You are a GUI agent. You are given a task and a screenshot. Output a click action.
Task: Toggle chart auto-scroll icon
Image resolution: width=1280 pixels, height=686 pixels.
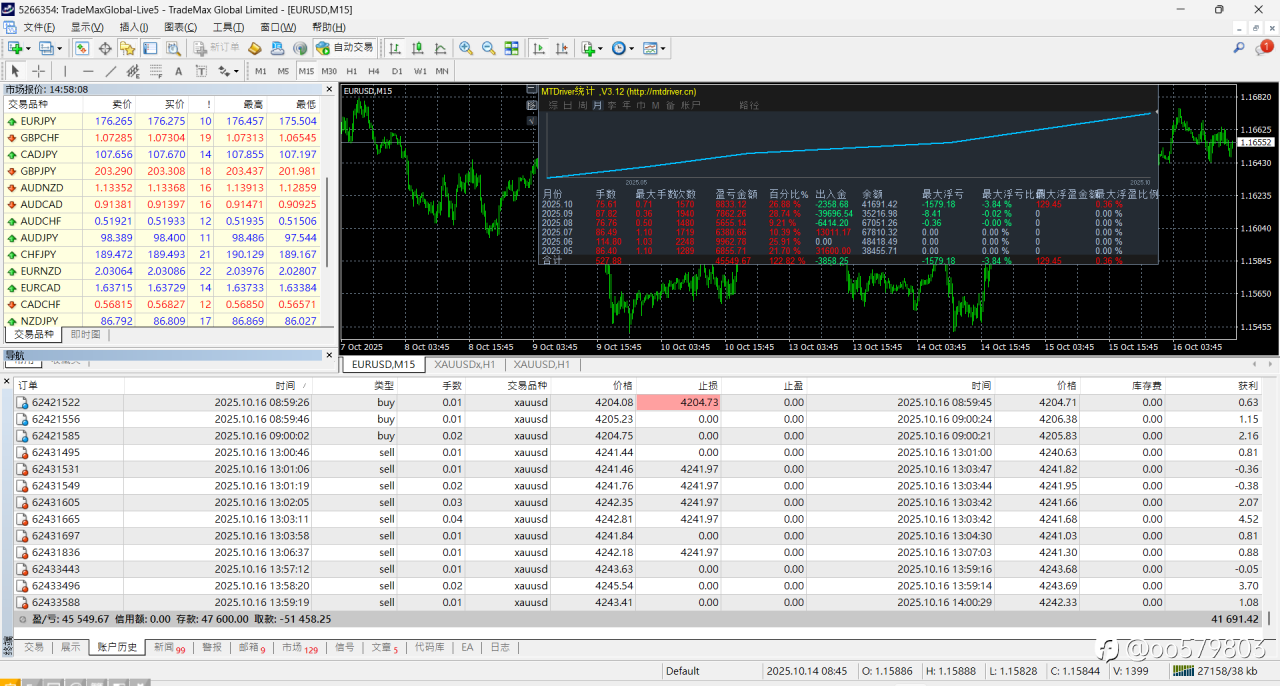click(x=538, y=48)
